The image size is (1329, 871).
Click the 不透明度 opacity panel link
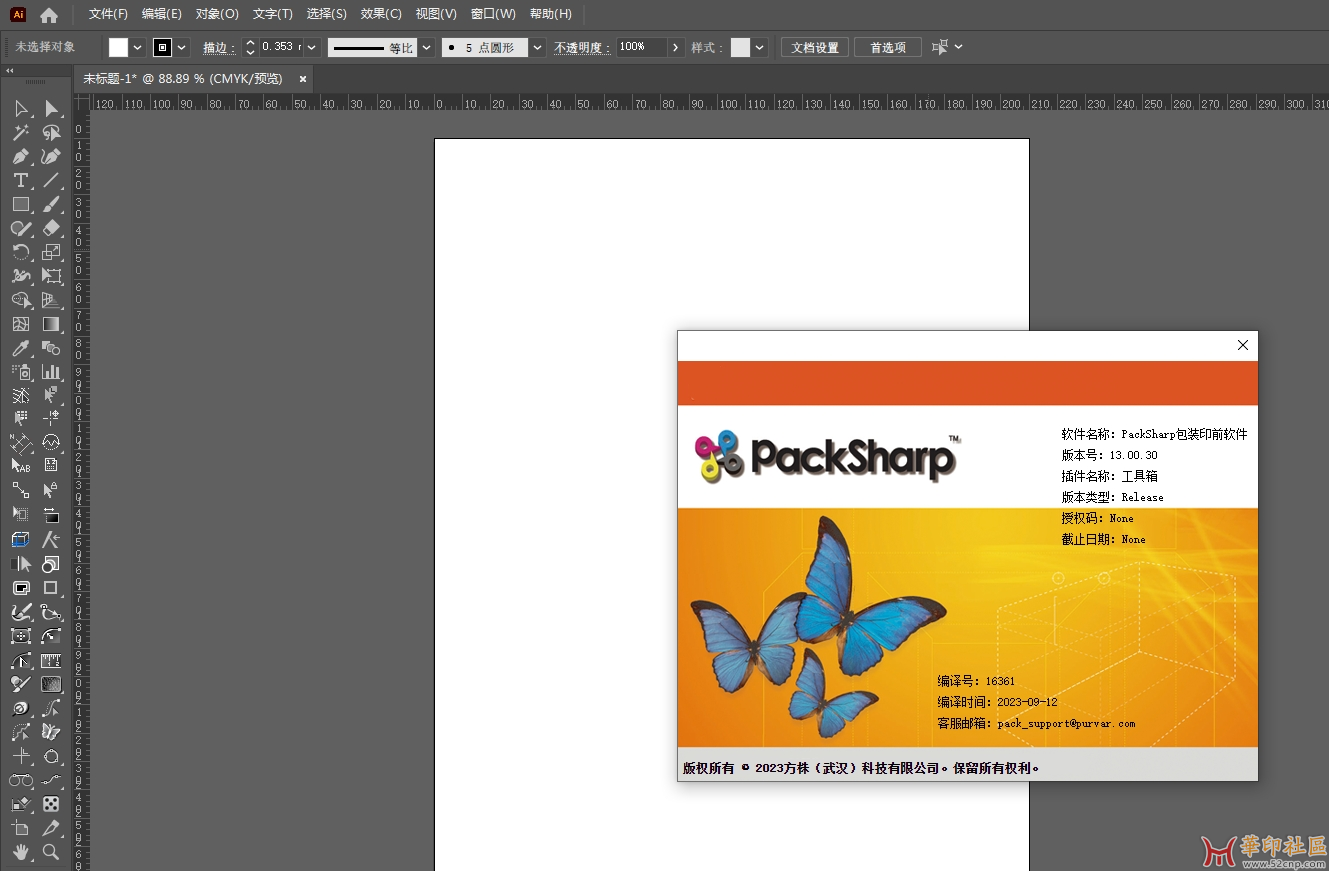pos(582,47)
